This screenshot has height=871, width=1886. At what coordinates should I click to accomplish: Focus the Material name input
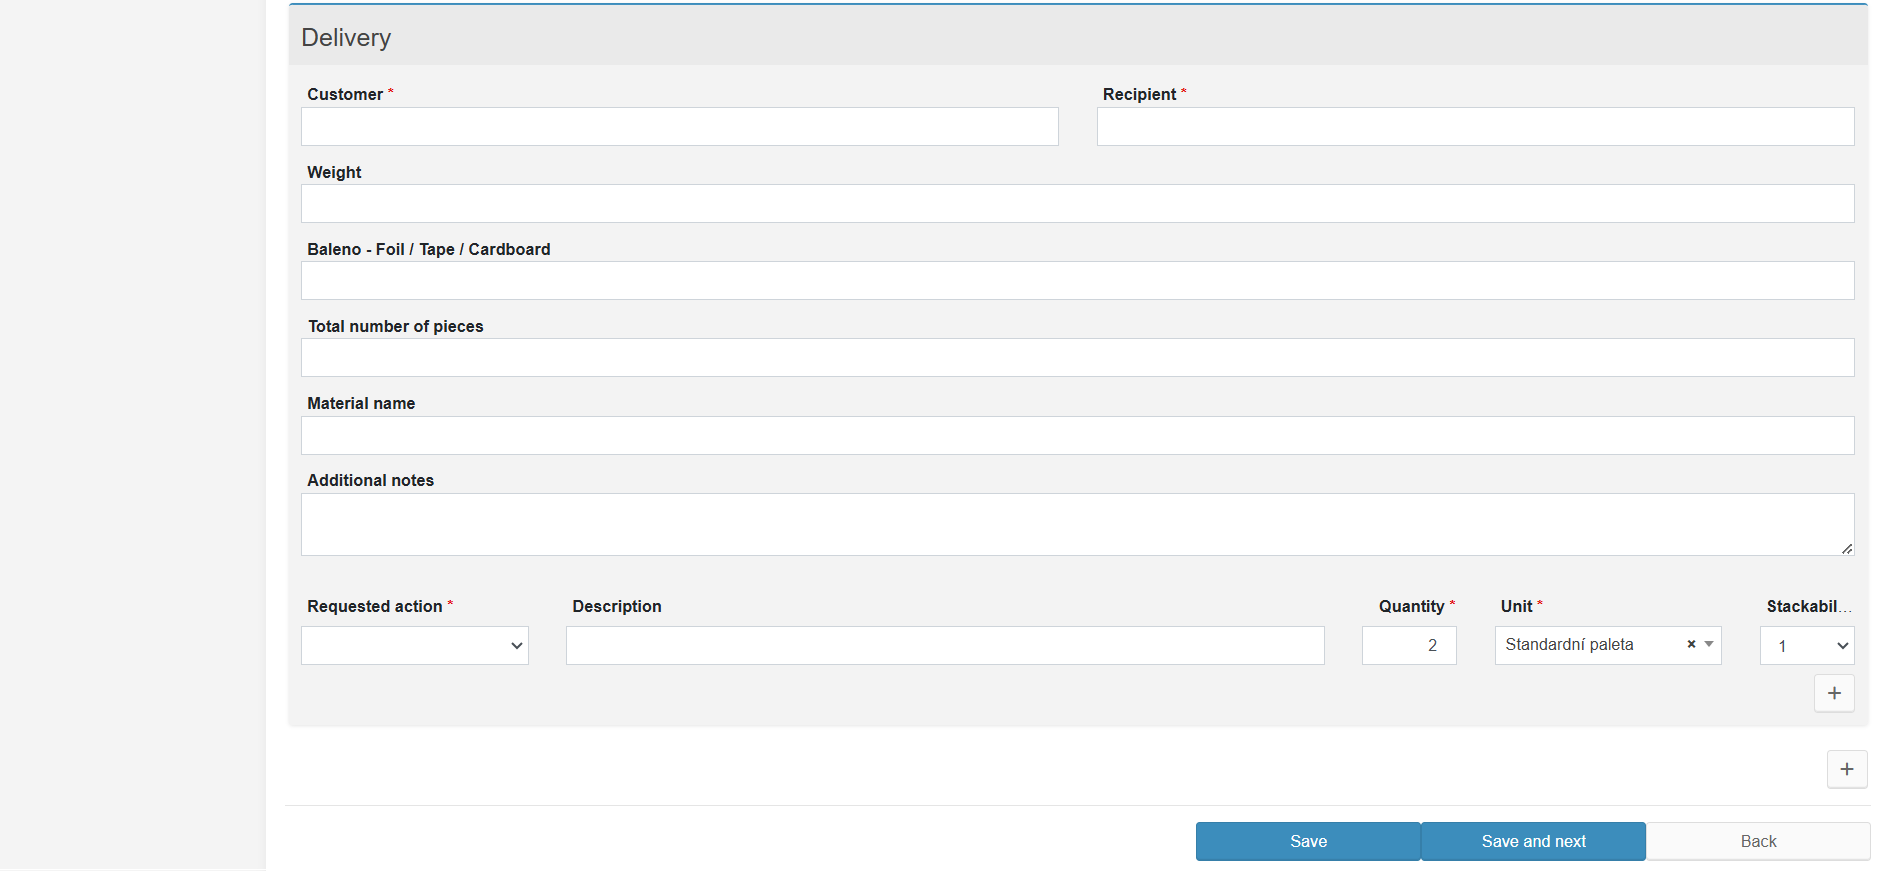pyautogui.click(x=1077, y=436)
